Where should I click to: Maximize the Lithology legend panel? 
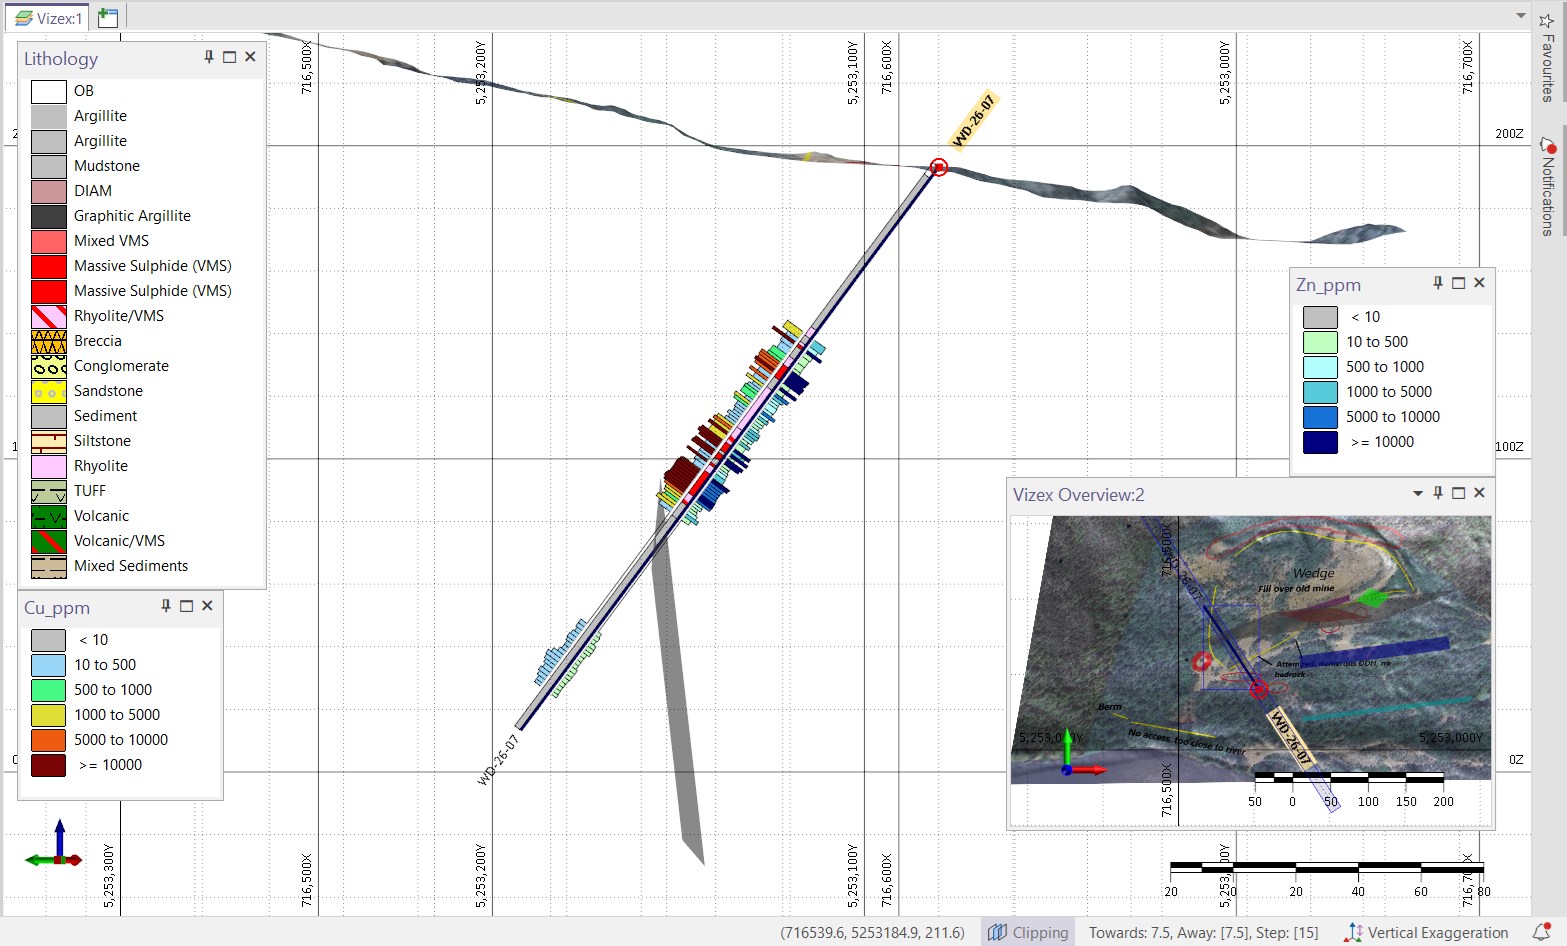229,57
